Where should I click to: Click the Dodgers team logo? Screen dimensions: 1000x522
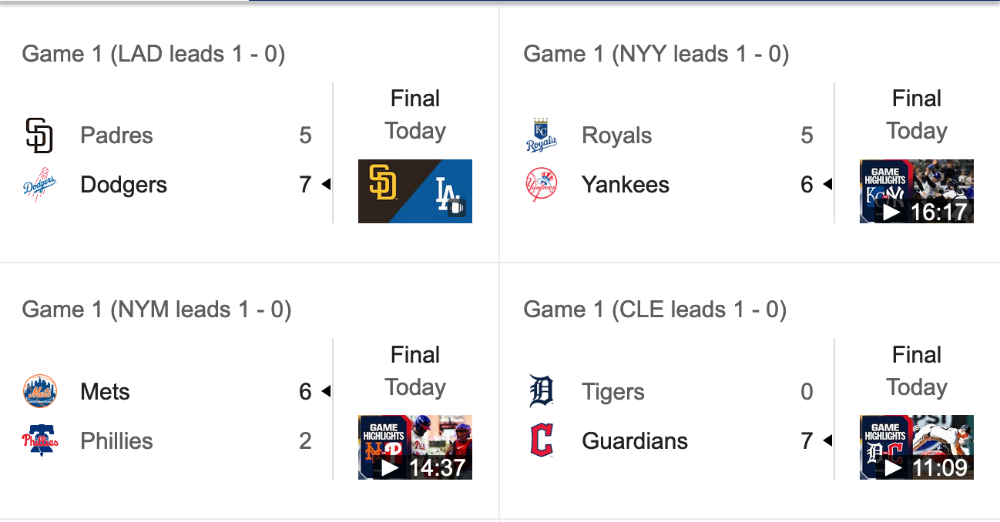click(40, 184)
